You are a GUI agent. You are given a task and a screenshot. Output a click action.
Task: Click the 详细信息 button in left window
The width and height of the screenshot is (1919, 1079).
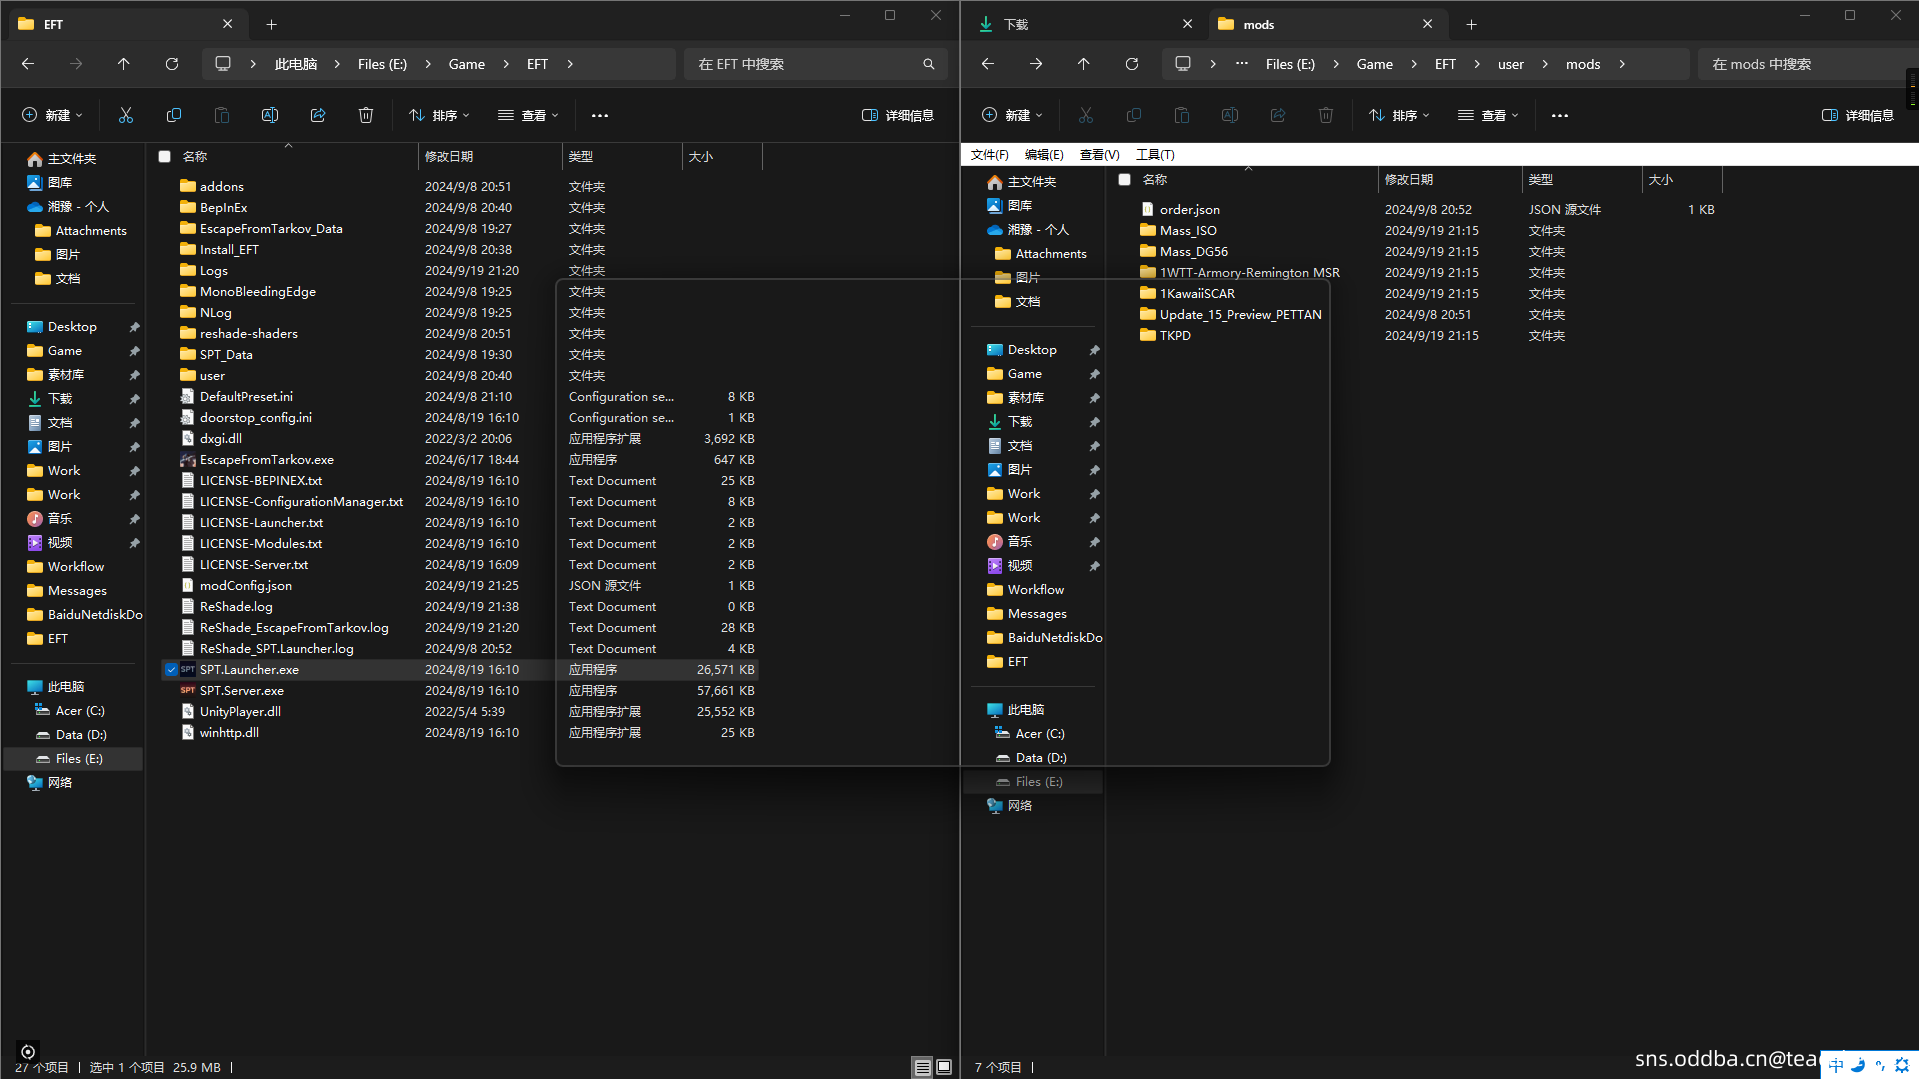click(898, 115)
